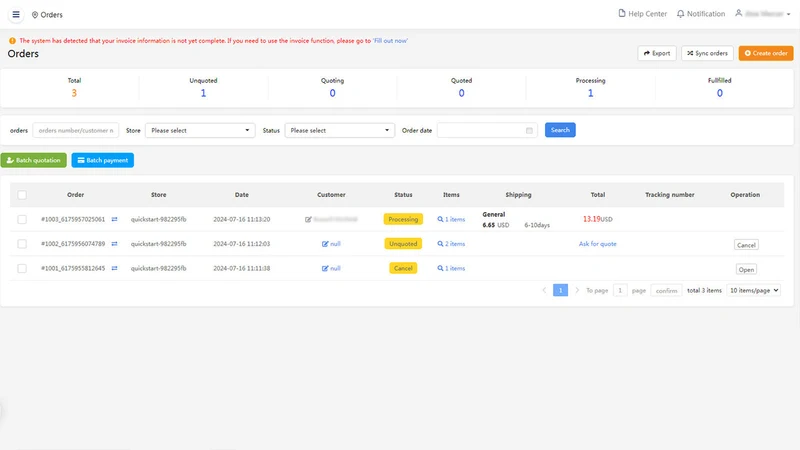Click the Batch quotation button
This screenshot has width=800, height=450.
point(34,160)
